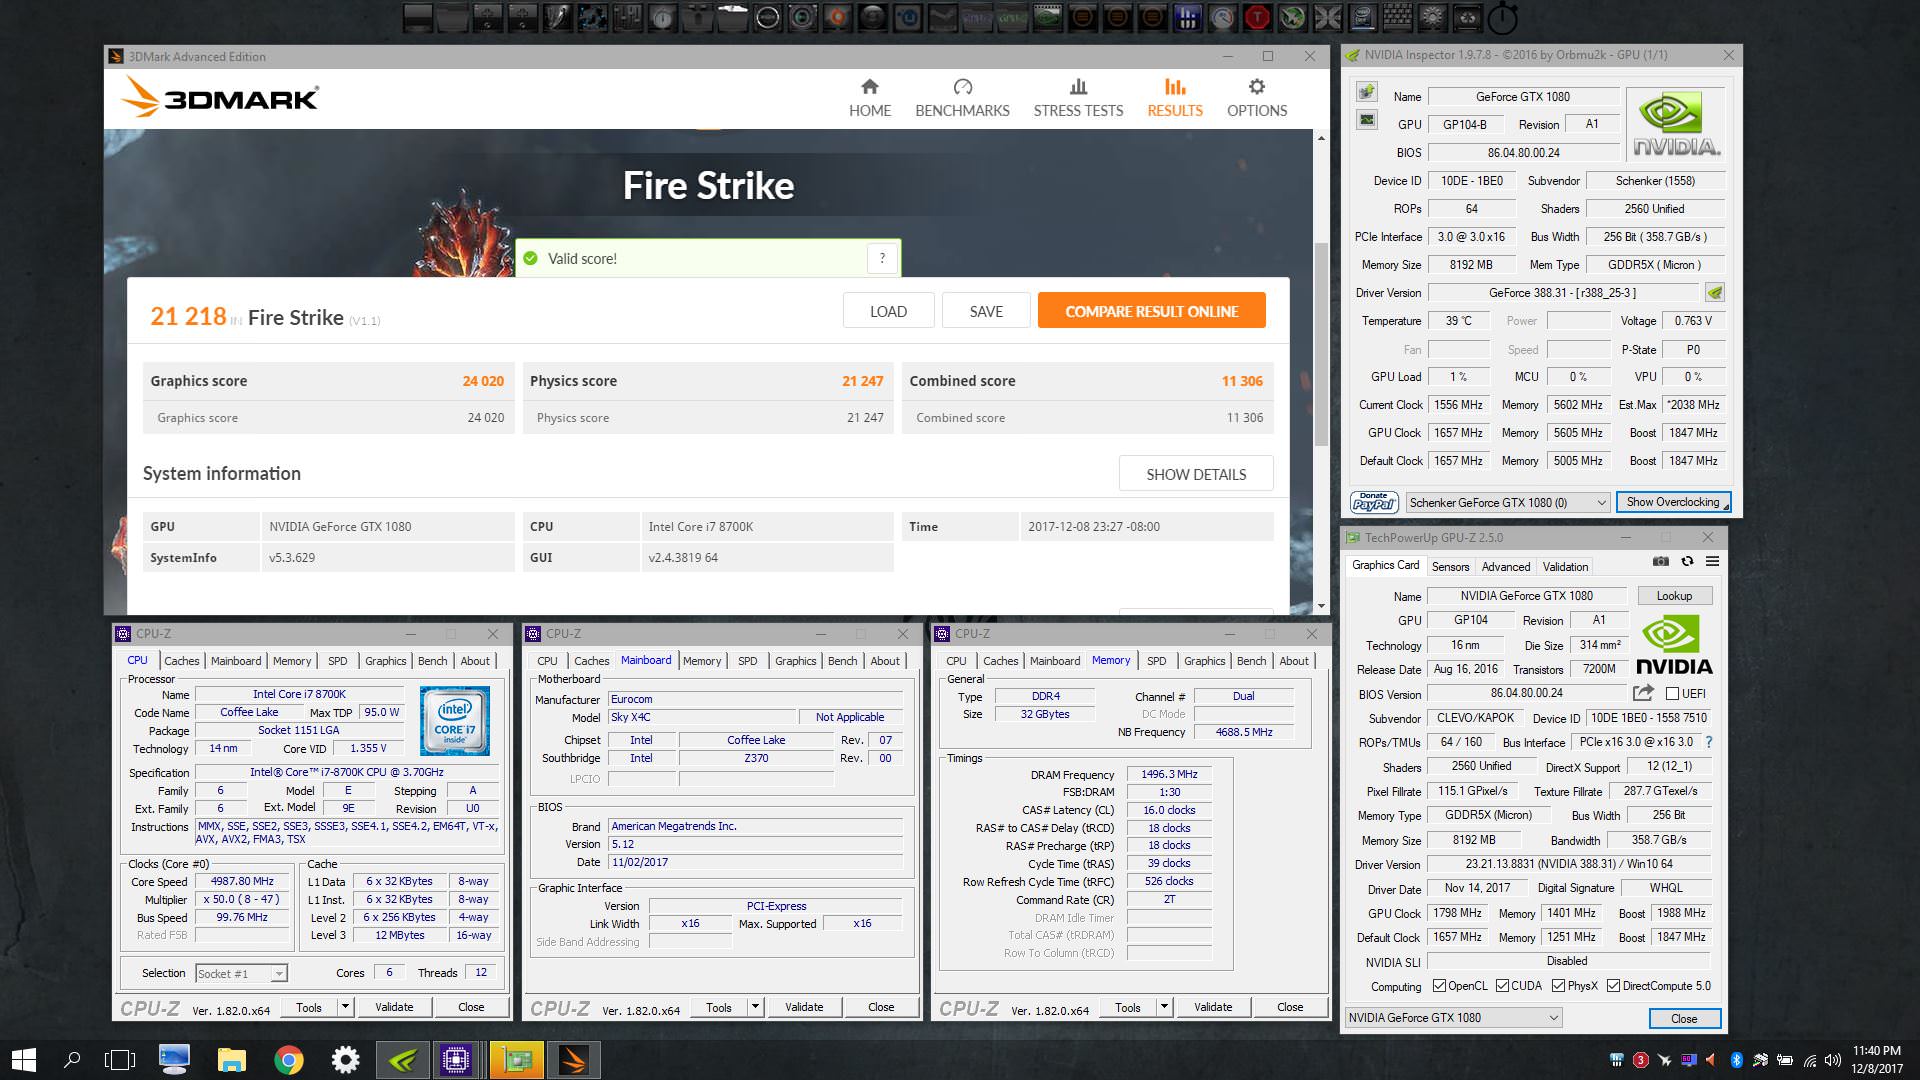The image size is (1920, 1080).
Task: Switch to CPU-Z taskbar icon
Action: pos(457,1059)
